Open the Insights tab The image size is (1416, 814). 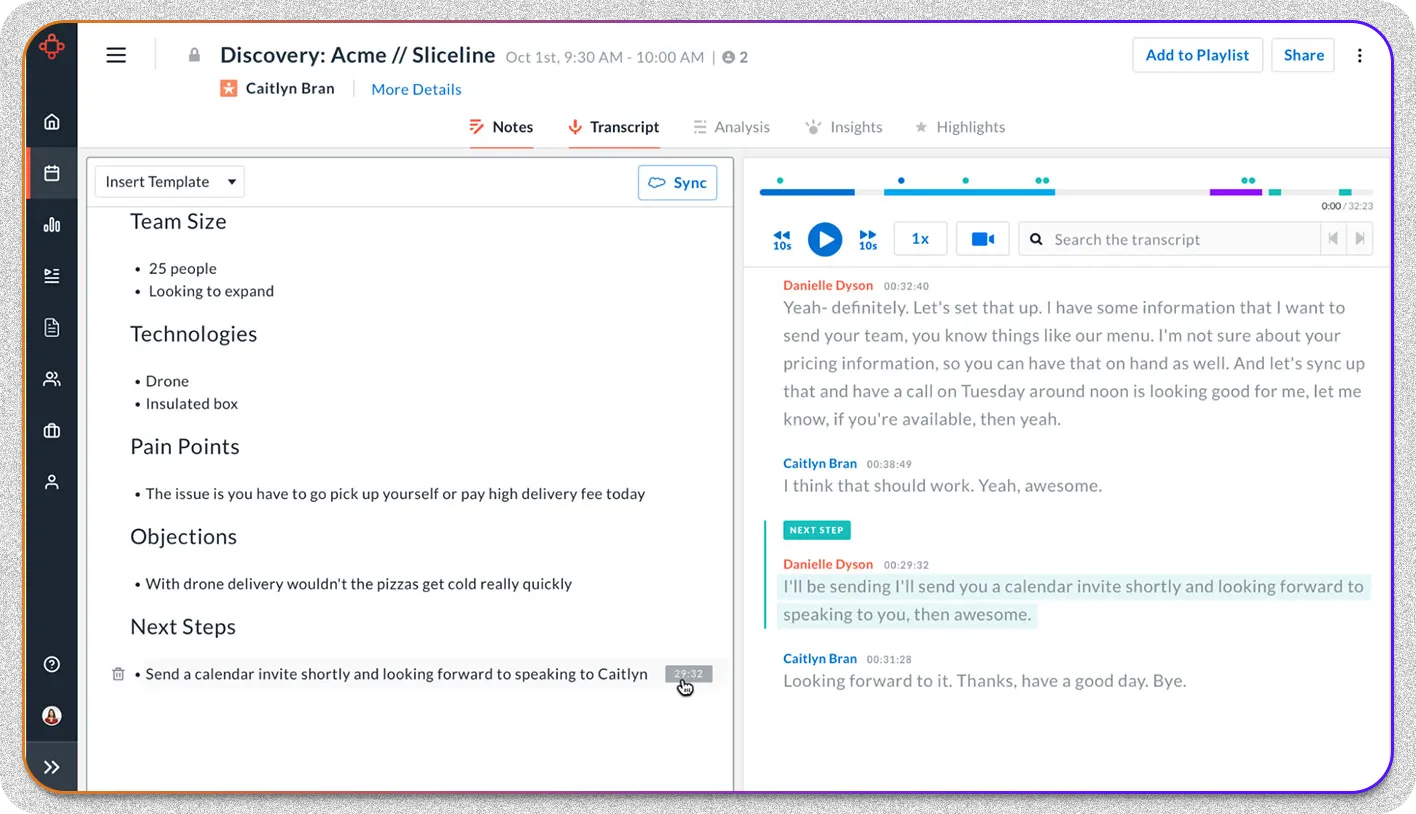point(844,127)
